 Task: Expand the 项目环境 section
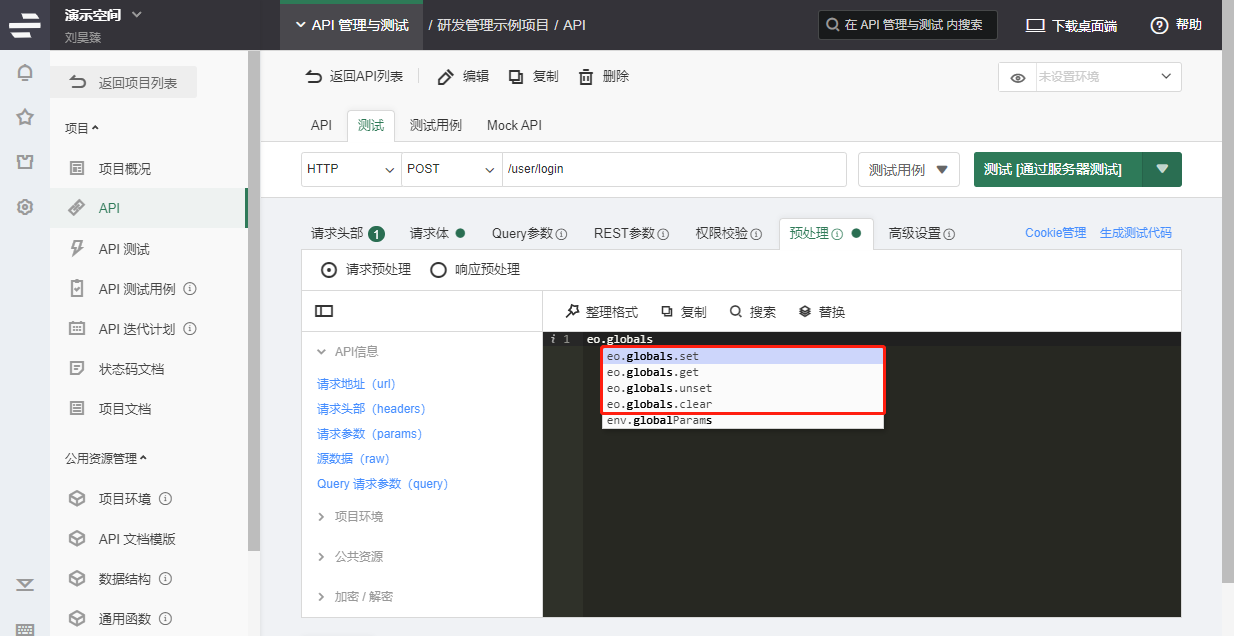(x=358, y=516)
